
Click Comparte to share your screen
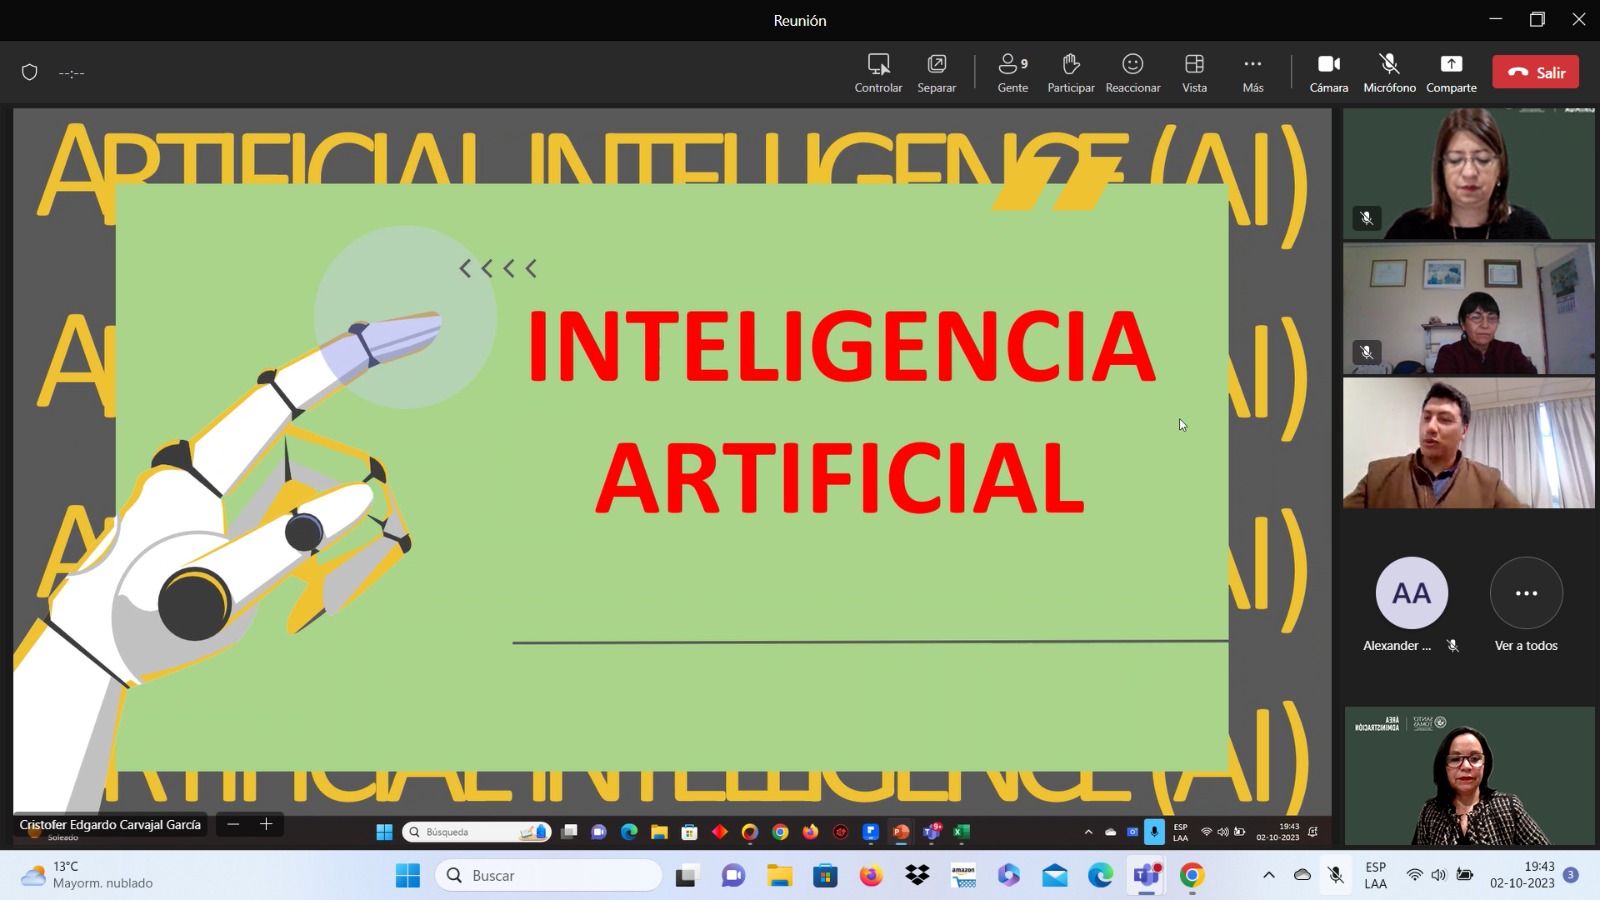tap(1451, 73)
